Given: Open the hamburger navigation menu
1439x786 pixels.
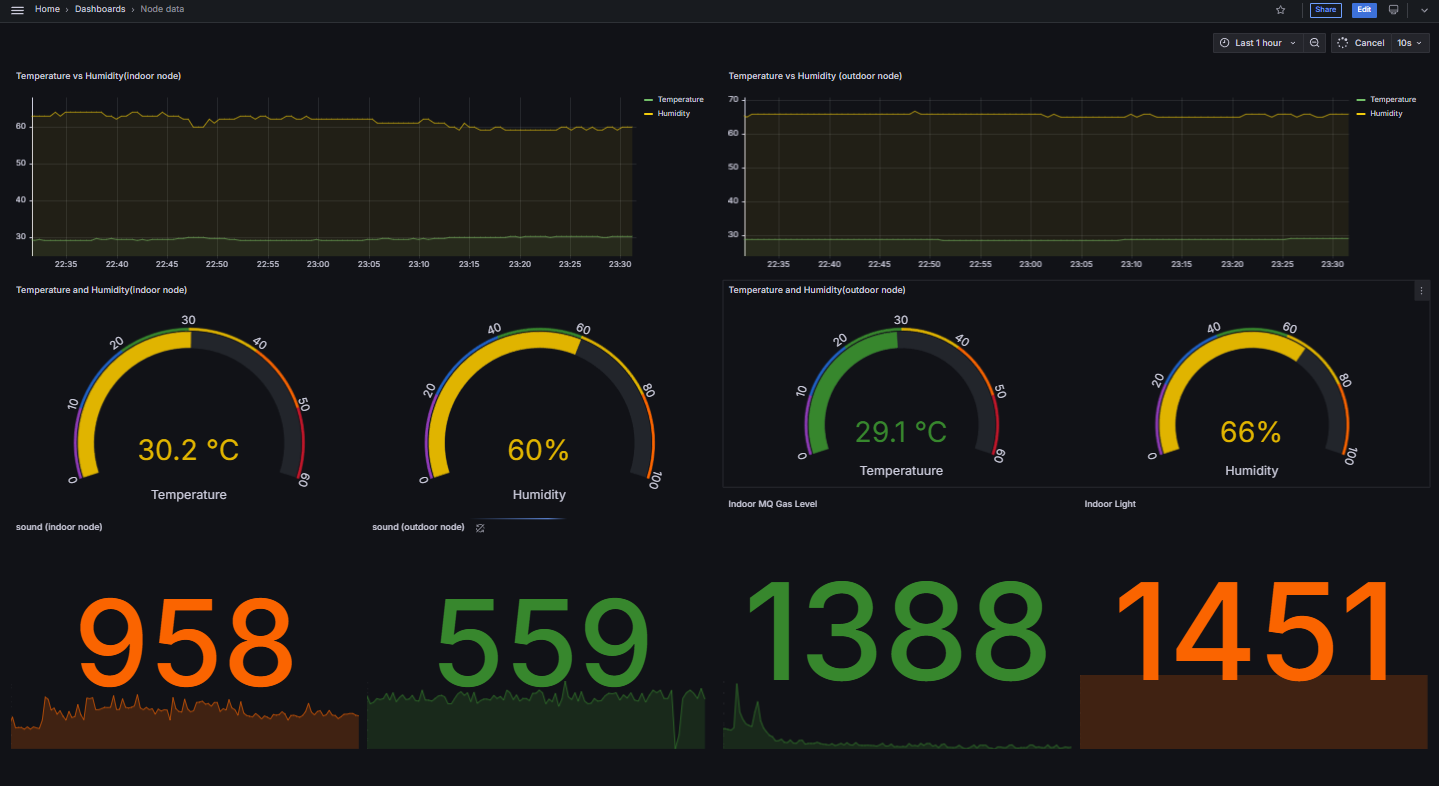Looking at the screenshot, I should pyautogui.click(x=17, y=10).
